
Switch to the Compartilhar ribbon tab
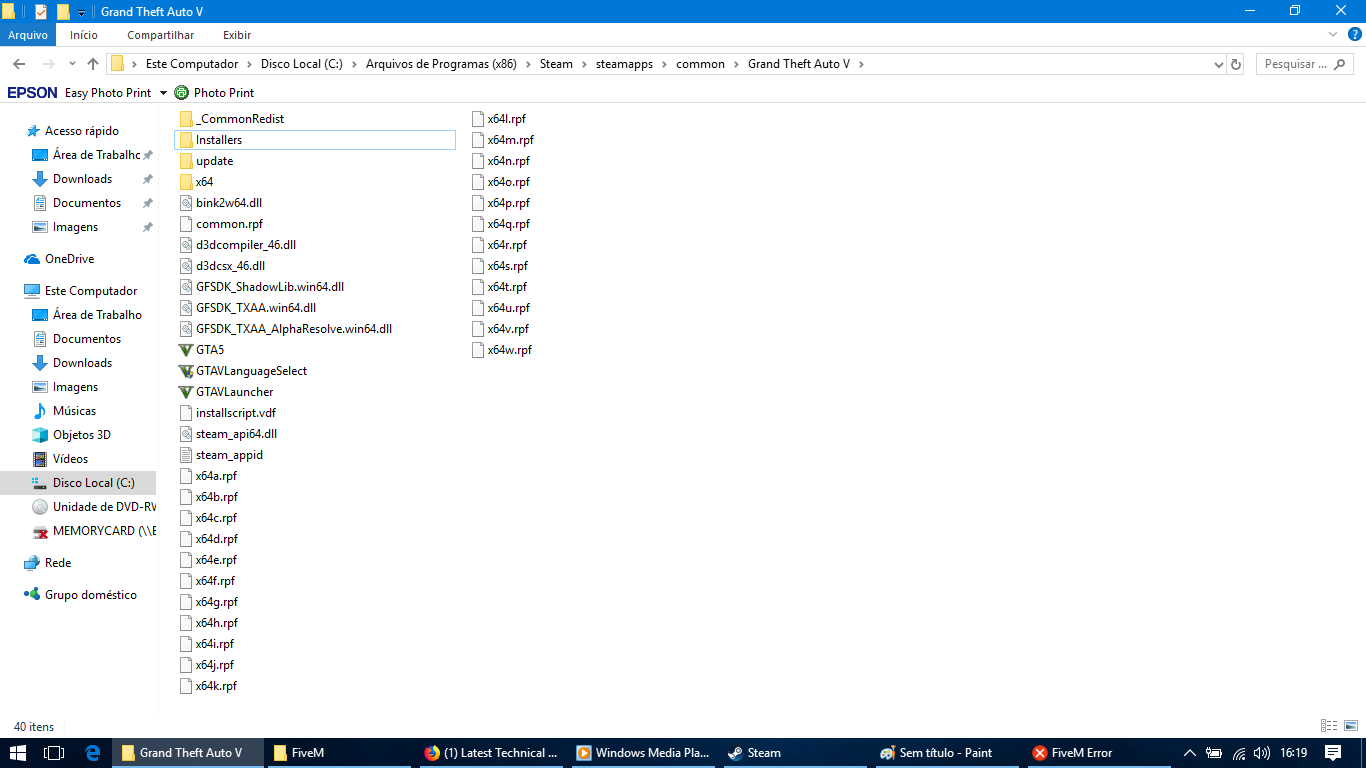click(x=161, y=35)
